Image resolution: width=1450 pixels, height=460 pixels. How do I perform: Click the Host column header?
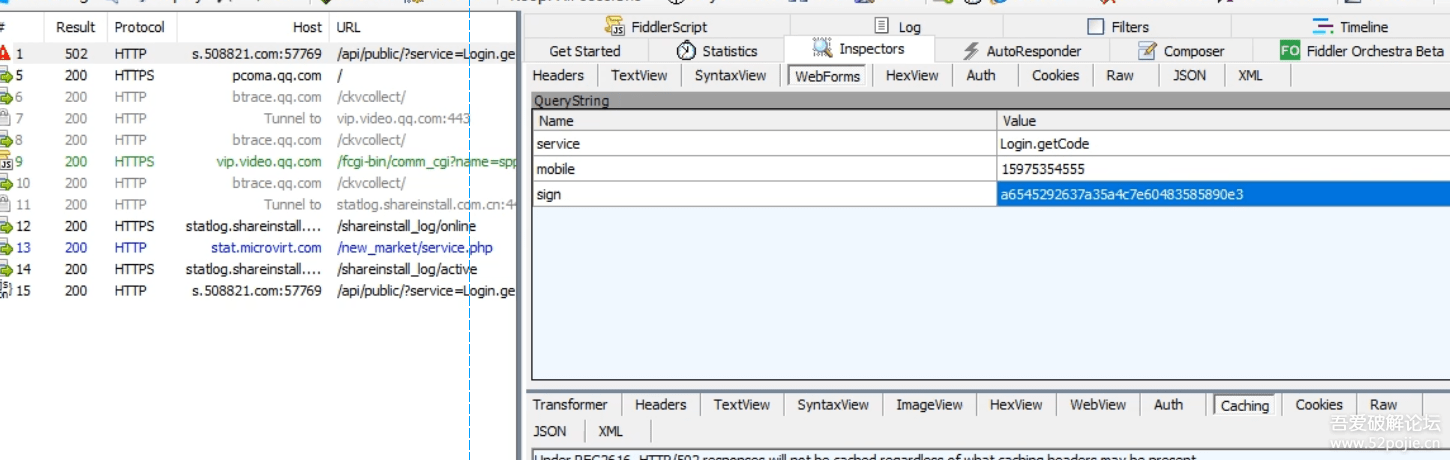[x=307, y=27]
